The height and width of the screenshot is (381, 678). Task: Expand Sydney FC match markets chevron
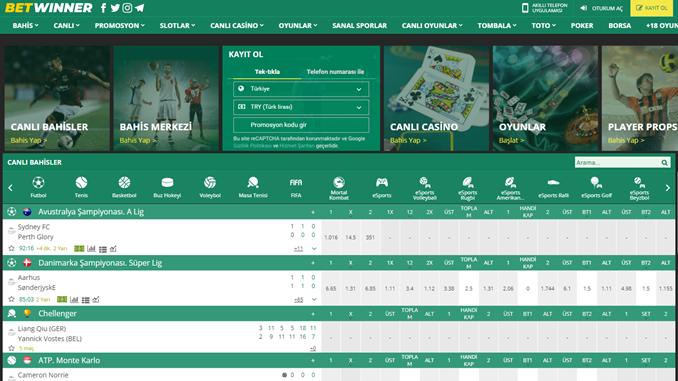click(x=314, y=249)
